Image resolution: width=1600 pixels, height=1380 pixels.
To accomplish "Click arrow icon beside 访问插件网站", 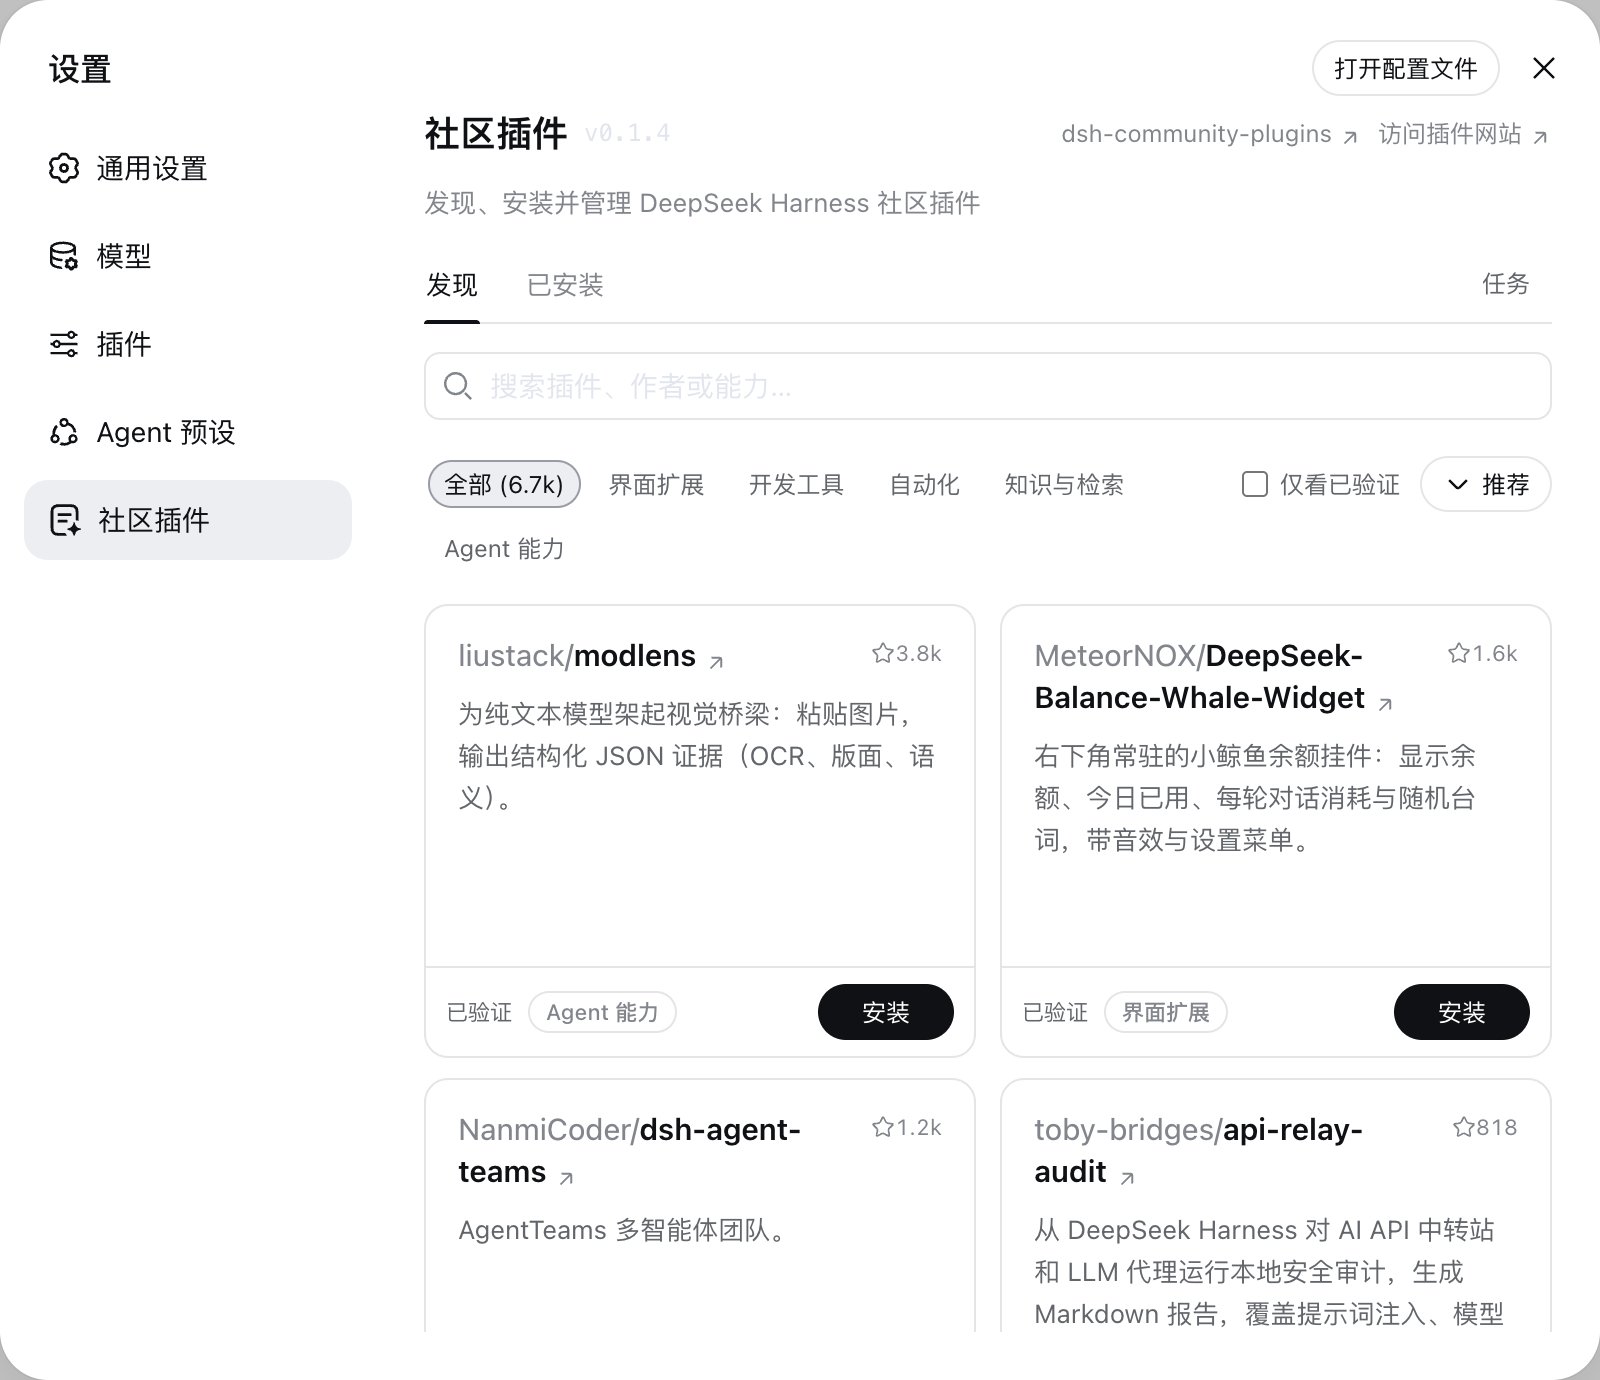I will (1540, 137).
